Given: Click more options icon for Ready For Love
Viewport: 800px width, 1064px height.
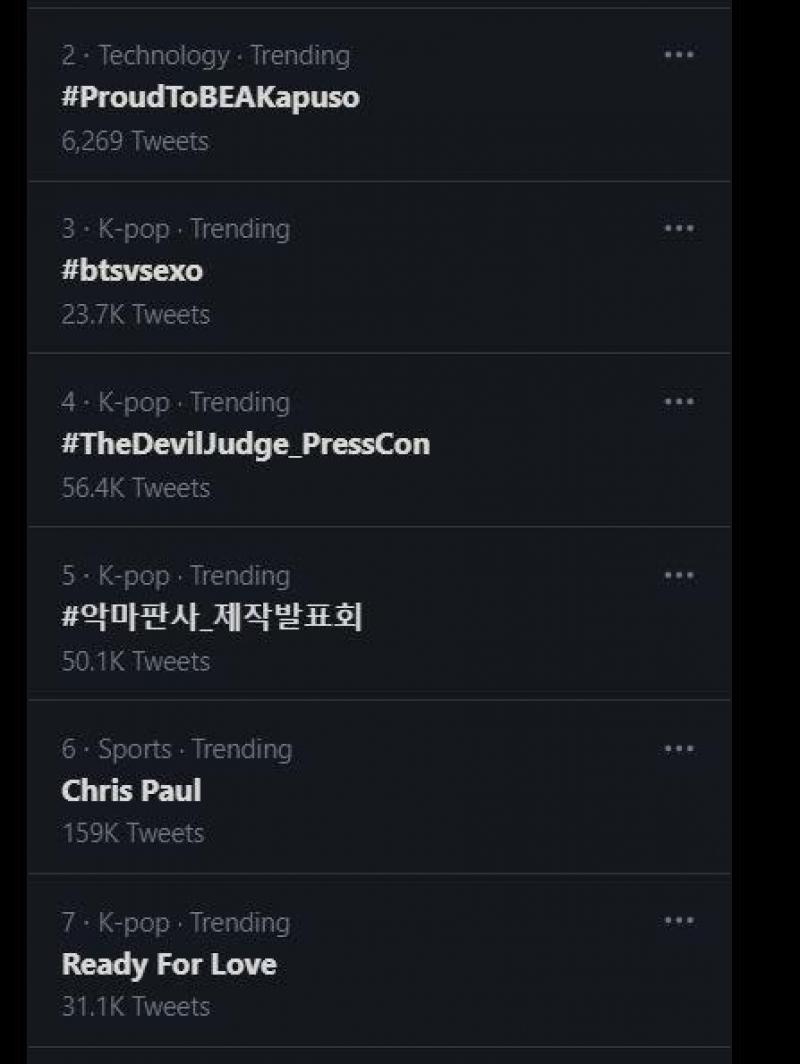Looking at the screenshot, I should [x=679, y=921].
